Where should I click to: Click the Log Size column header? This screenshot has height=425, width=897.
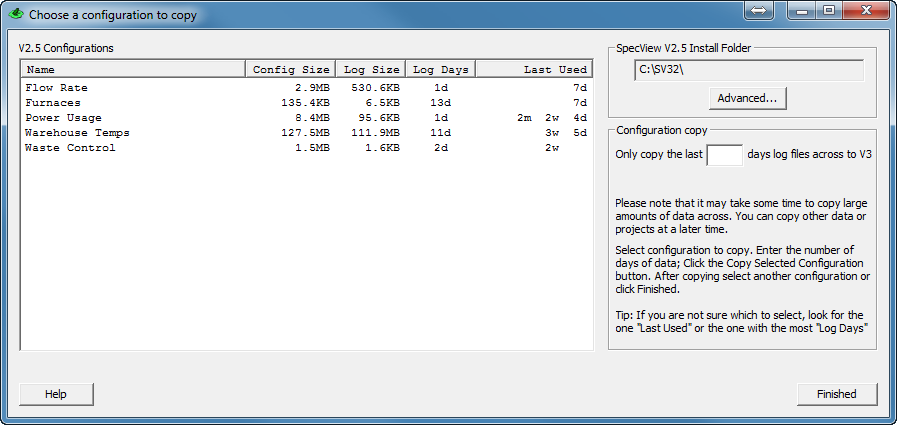[x=371, y=69]
